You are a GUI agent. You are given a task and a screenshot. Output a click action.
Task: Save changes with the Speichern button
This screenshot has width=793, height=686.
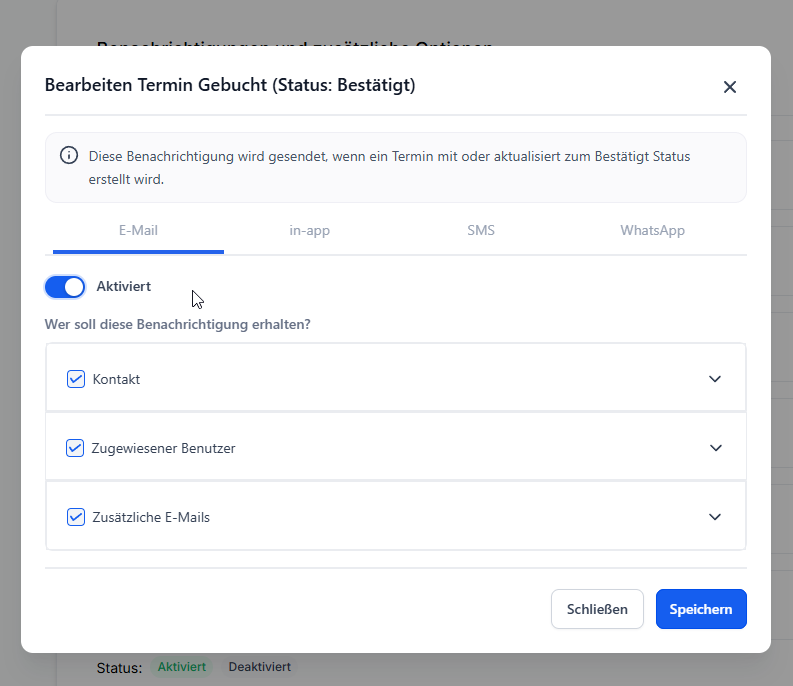[x=701, y=609]
